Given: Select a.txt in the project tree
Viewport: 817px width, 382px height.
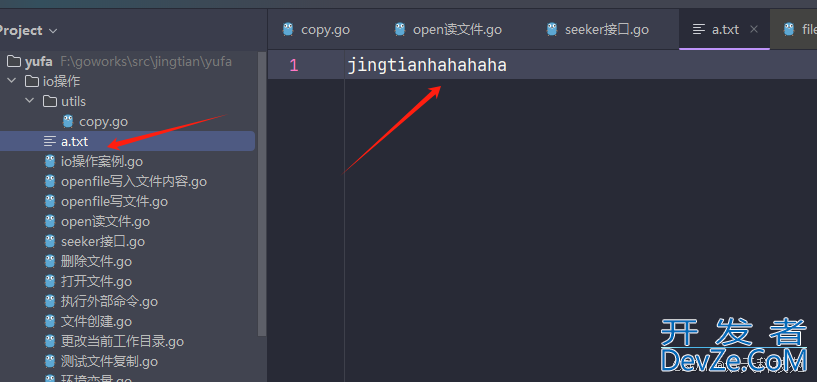Looking at the screenshot, I should 75,141.
